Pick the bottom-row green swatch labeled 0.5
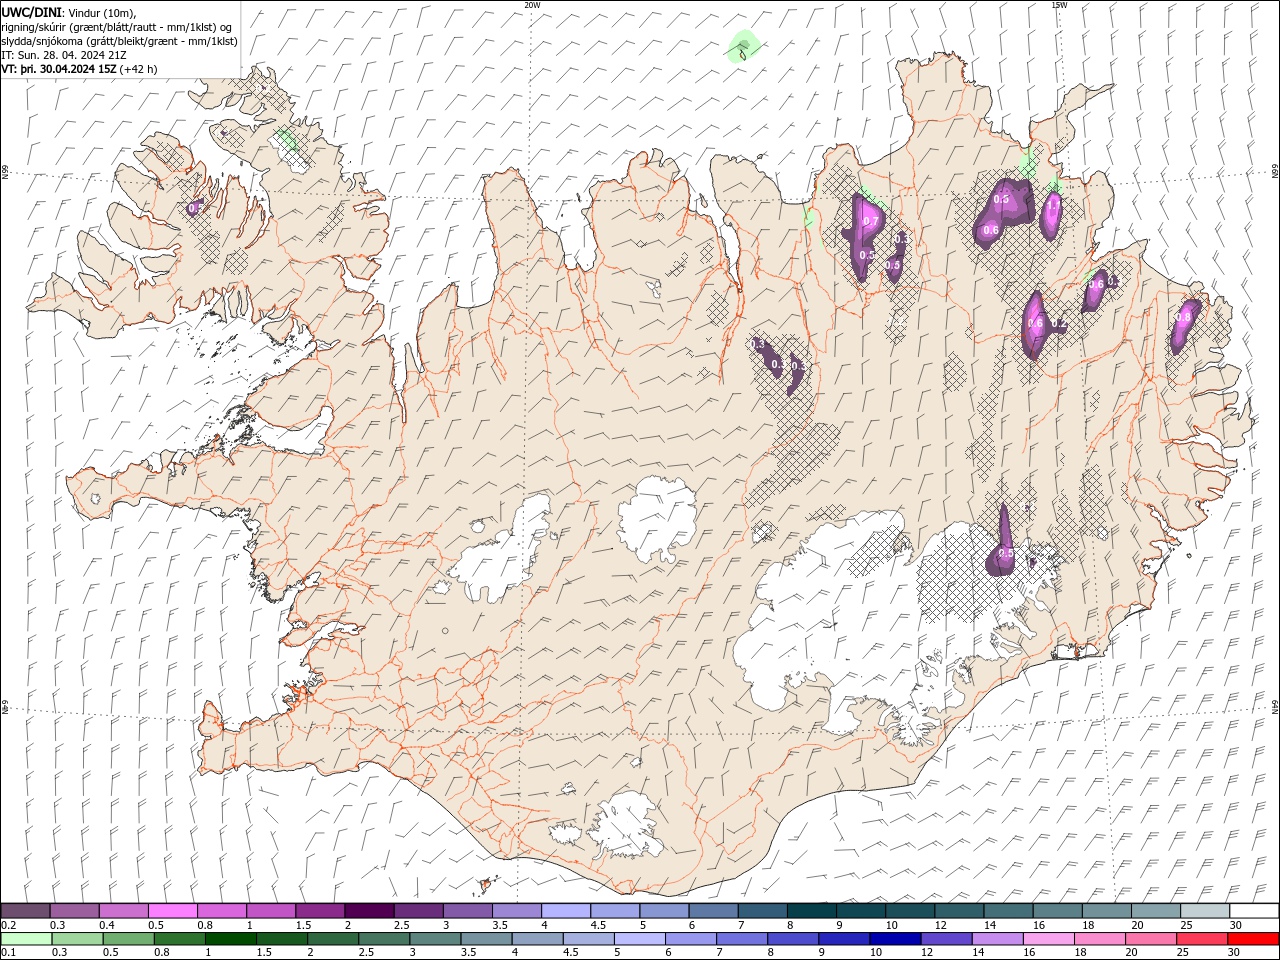The image size is (1280, 960). (x=128, y=939)
